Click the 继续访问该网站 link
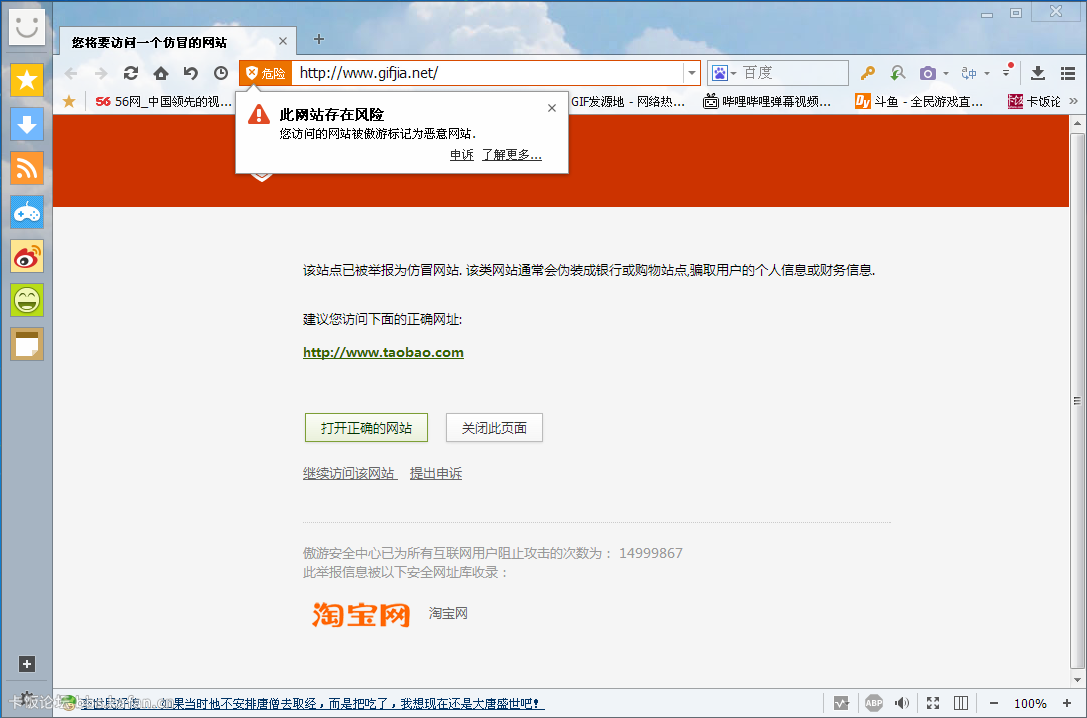The image size is (1087, 718). 349,473
